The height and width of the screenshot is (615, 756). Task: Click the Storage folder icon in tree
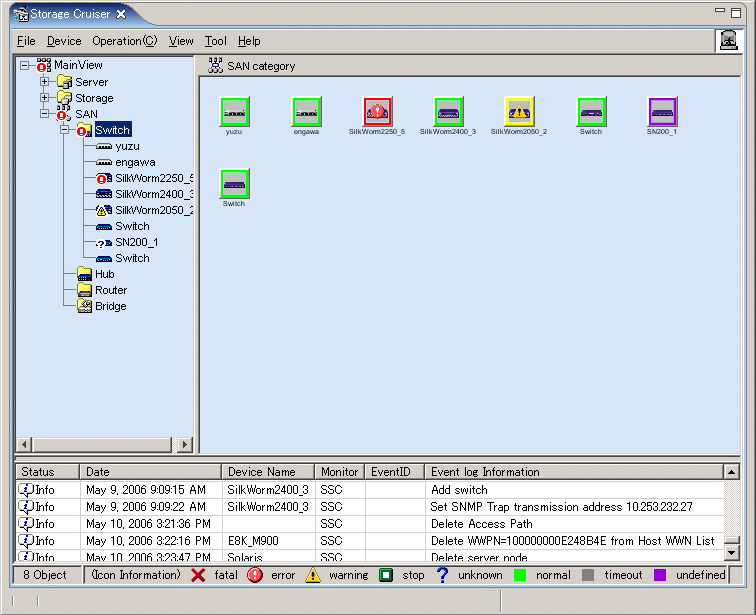pos(65,98)
